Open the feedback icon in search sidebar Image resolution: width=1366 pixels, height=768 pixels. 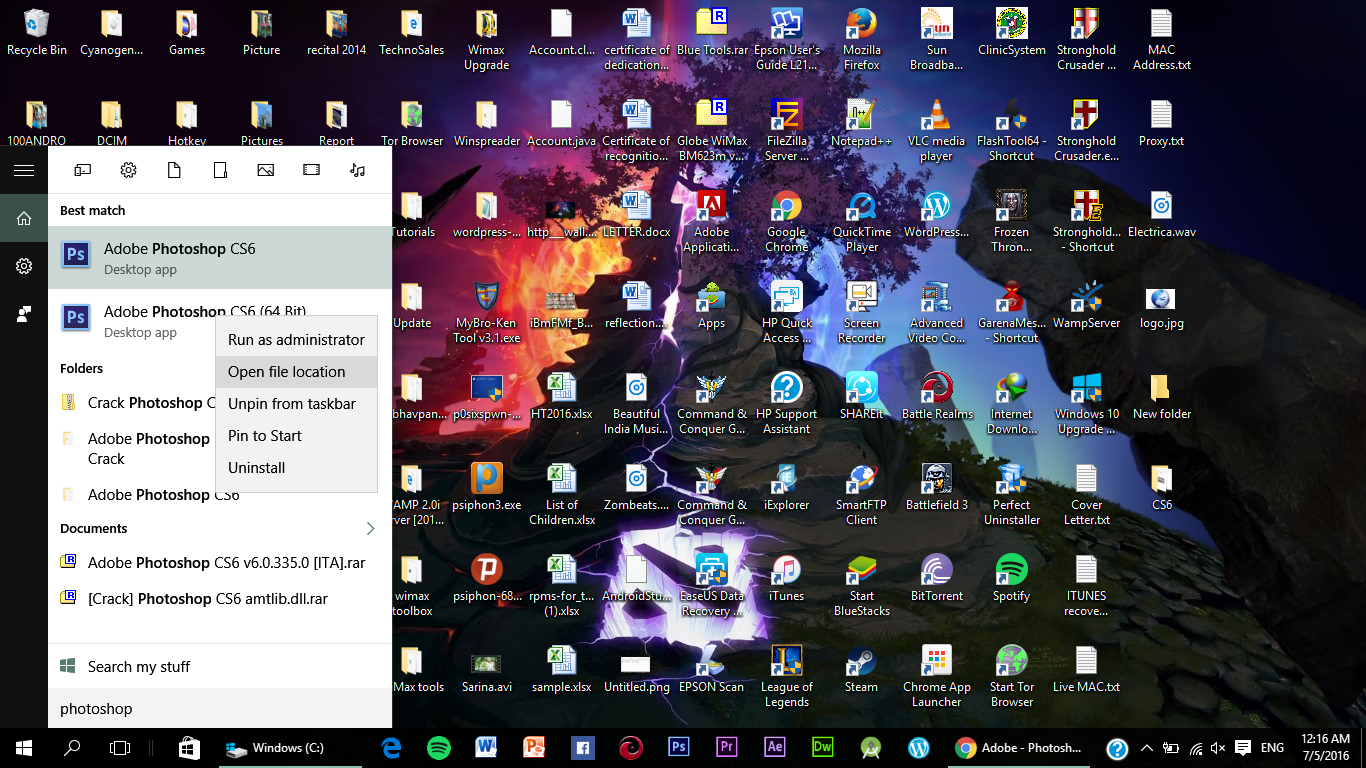[24, 314]
